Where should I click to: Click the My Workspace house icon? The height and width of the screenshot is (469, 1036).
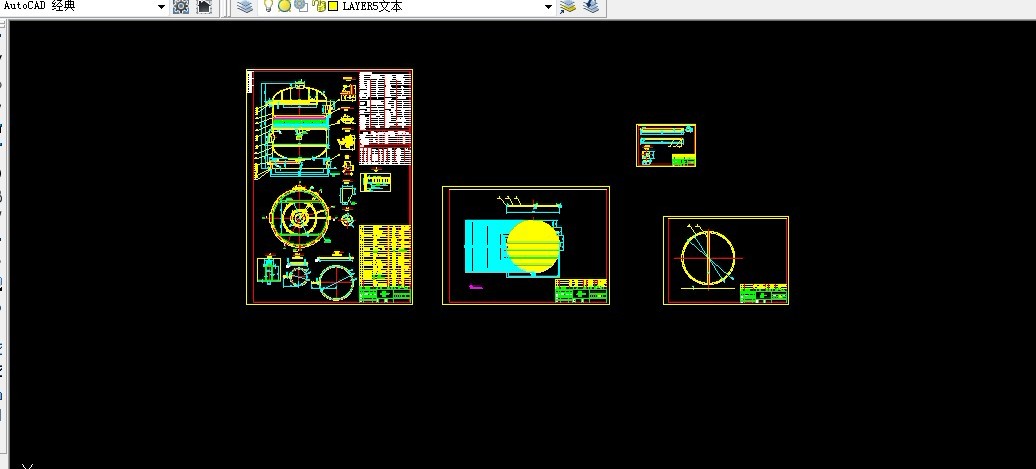point(204,7)
